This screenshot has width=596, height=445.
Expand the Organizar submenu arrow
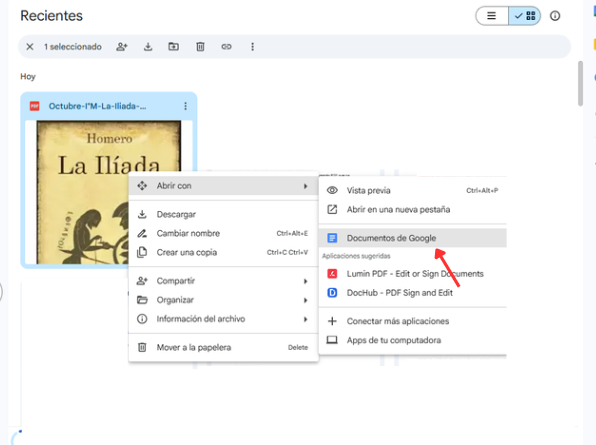(x=305, y=300)
